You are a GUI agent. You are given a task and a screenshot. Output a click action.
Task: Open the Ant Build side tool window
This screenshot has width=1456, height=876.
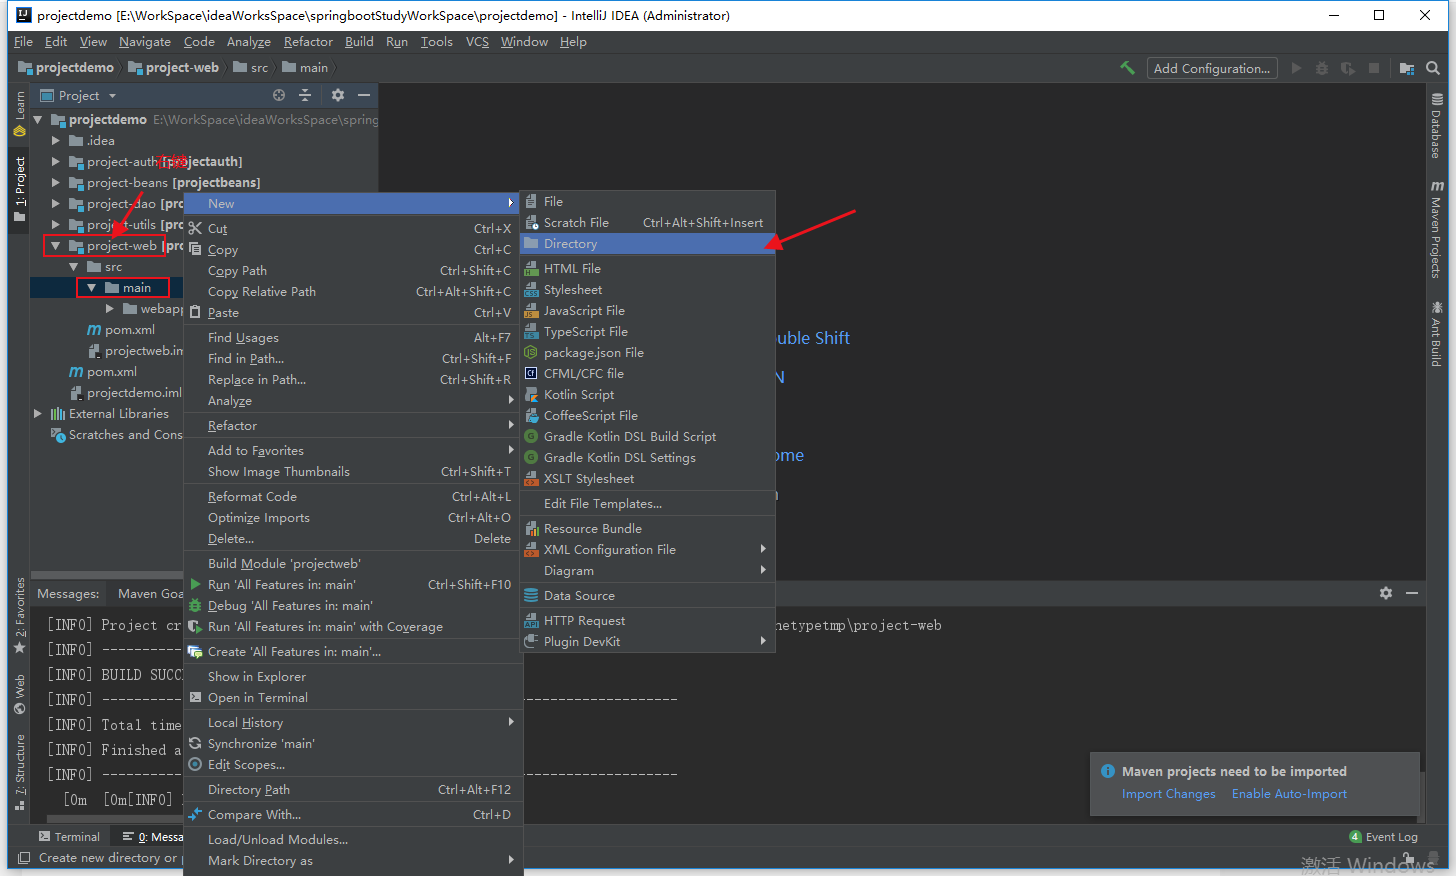point(1436,334)
